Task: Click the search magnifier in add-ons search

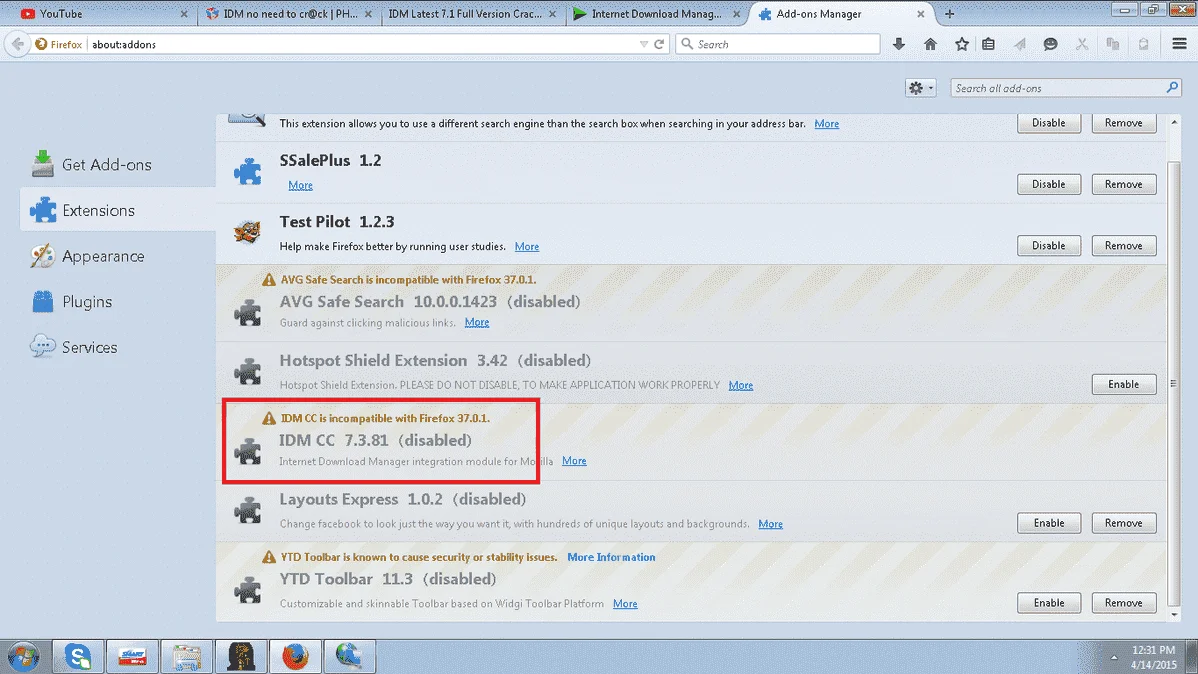Action: pos(1172,88)
